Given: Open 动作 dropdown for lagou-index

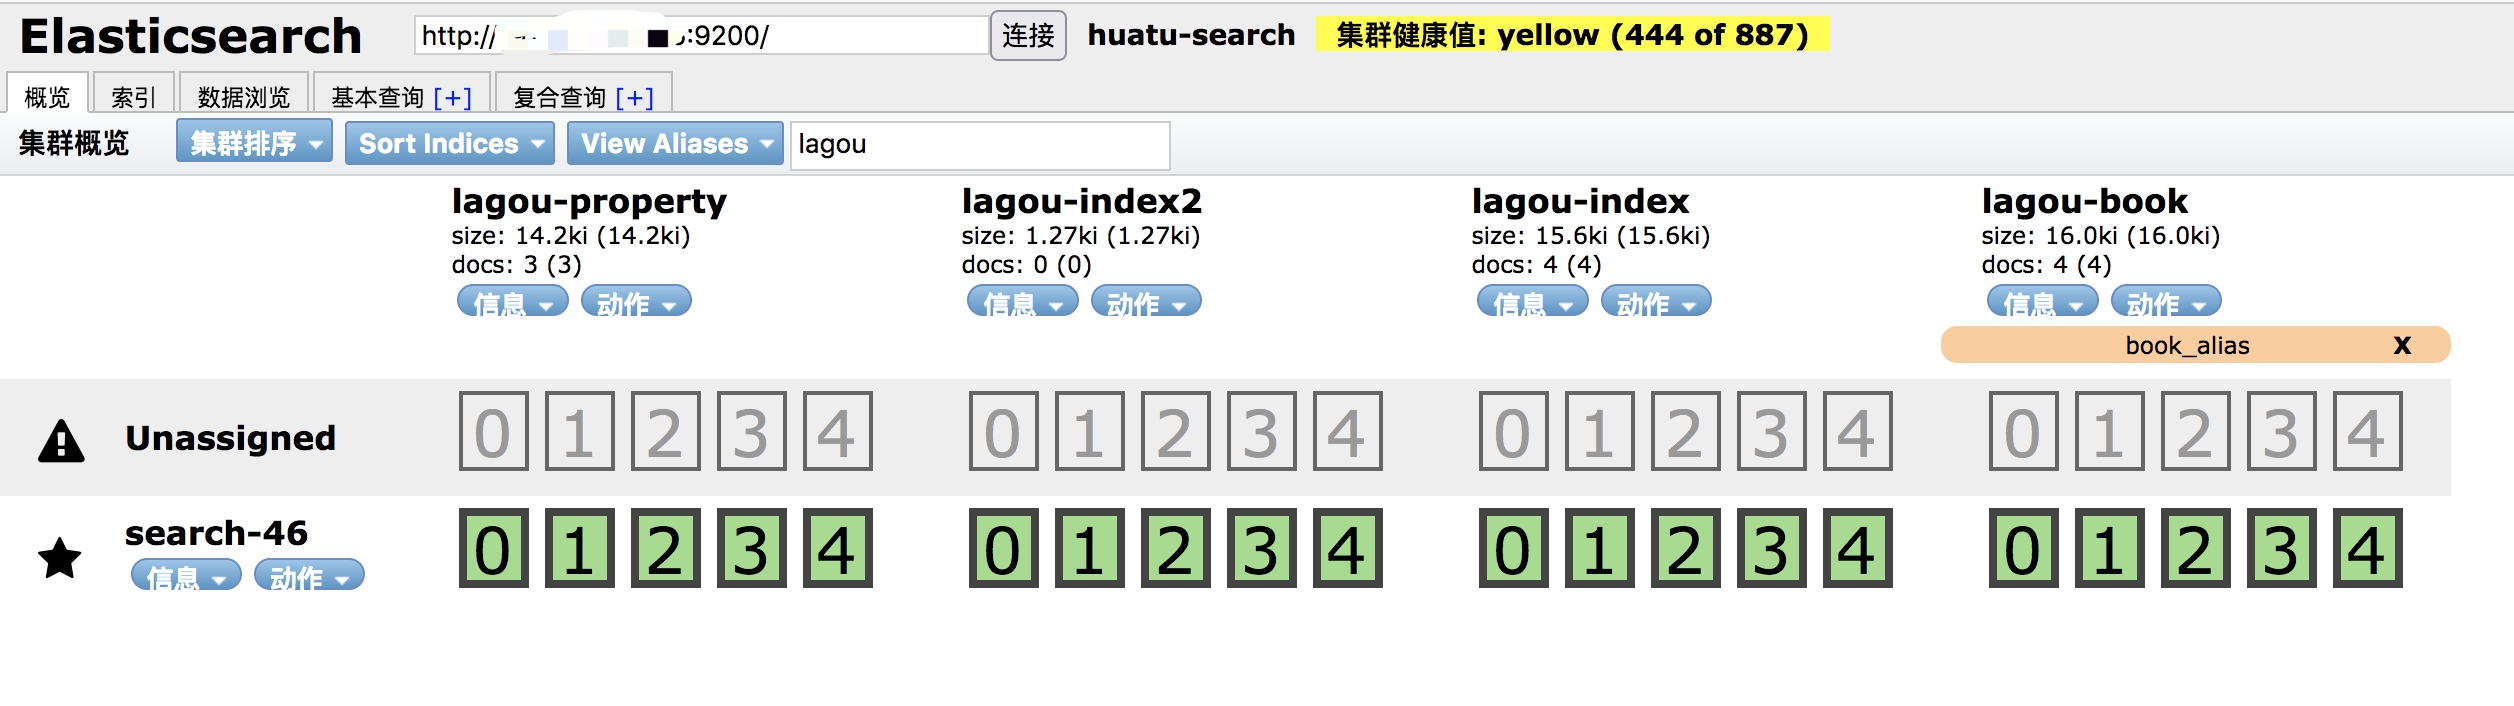Looking at the screenshot, I should [1656, 301].
